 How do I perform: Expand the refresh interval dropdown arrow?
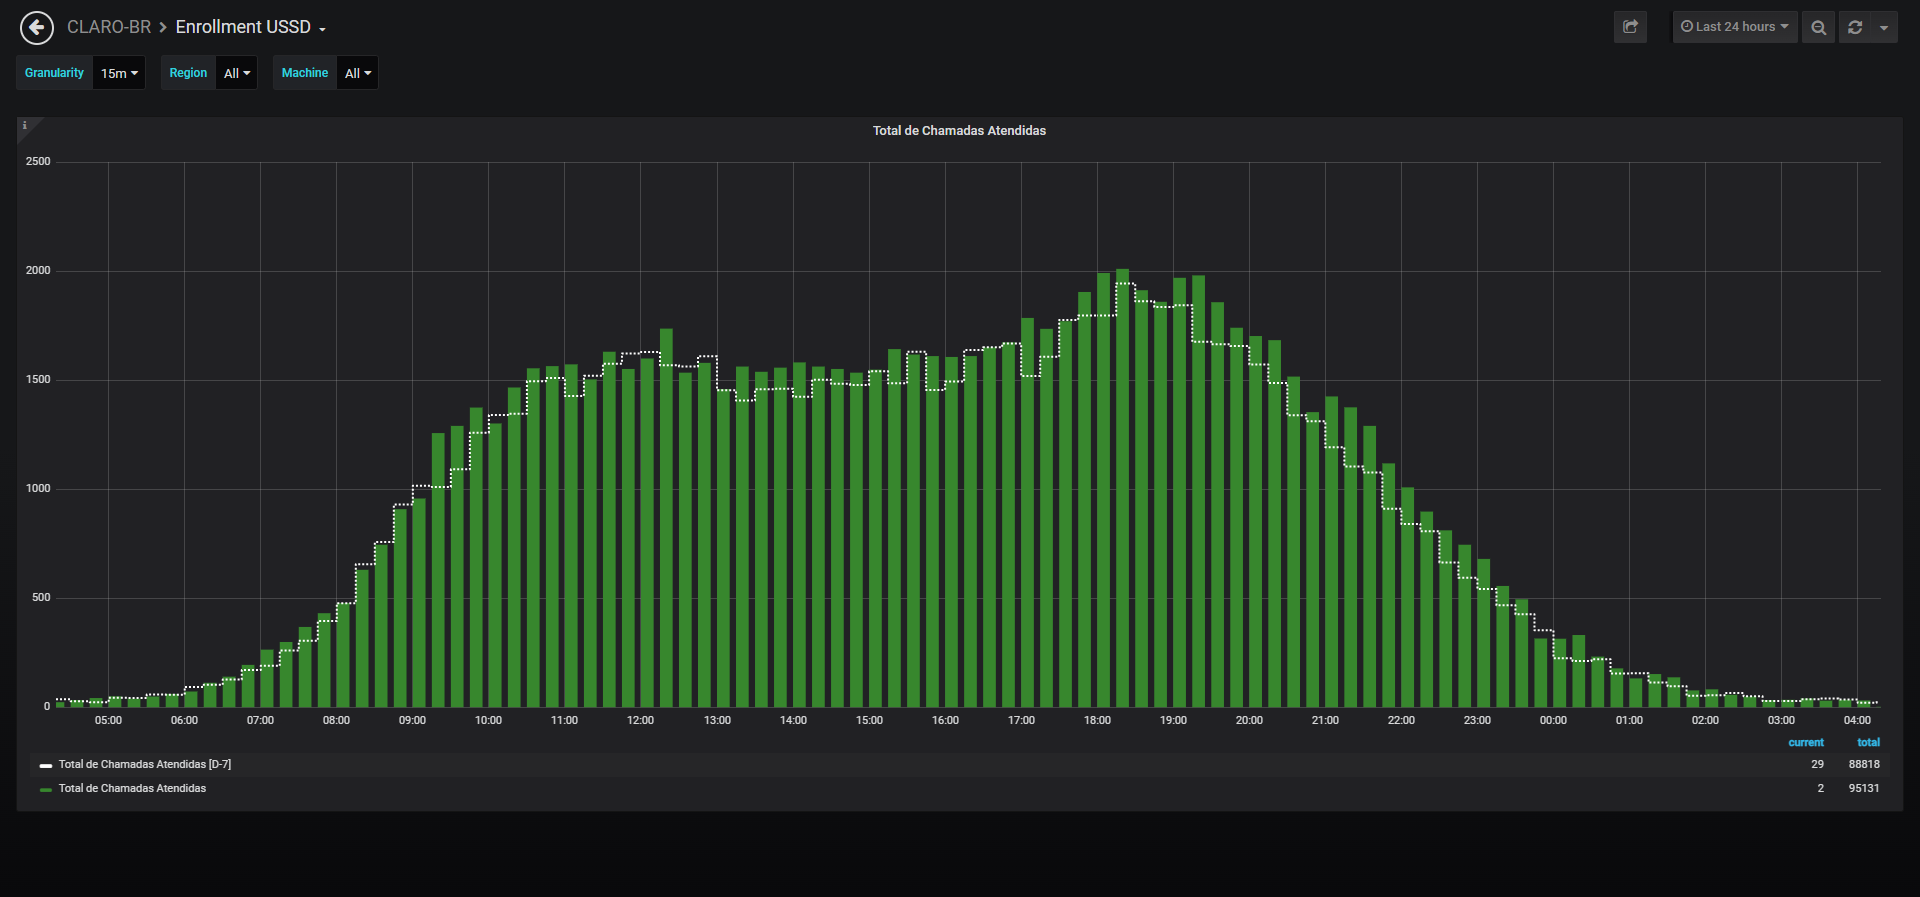pyautogui.click(x=1884, y=27)
